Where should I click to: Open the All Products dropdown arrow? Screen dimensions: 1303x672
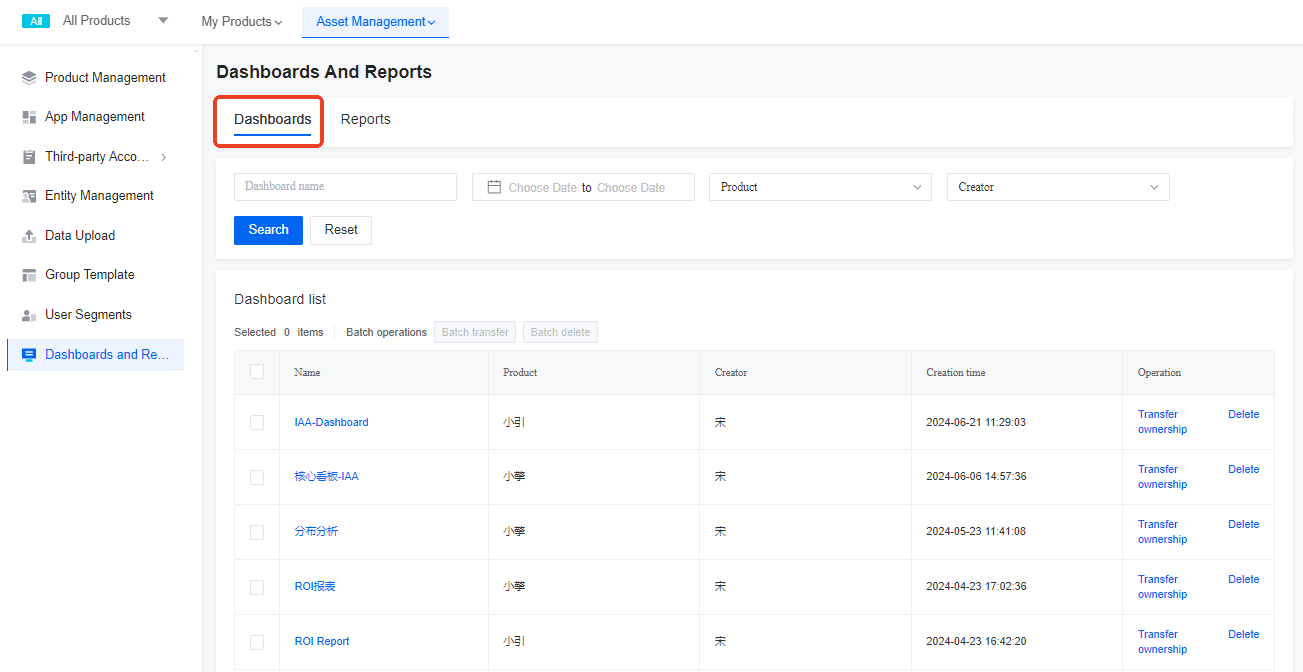click(x=163, y=21)
